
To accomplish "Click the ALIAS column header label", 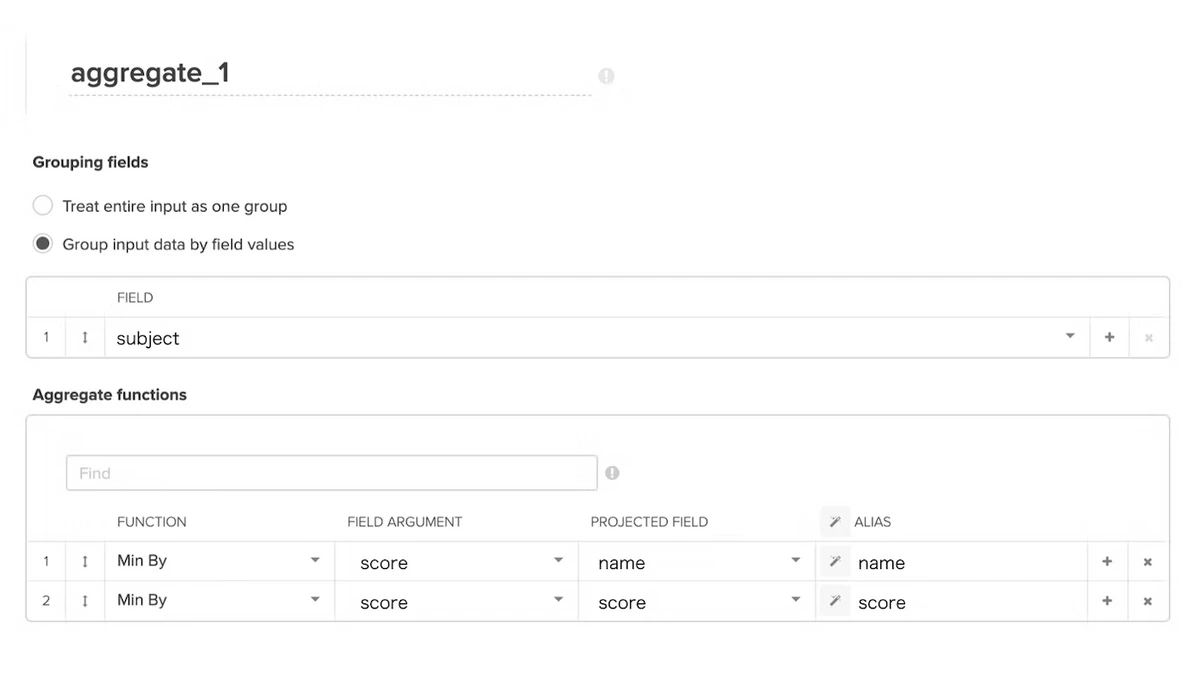I will pos(872,522).
